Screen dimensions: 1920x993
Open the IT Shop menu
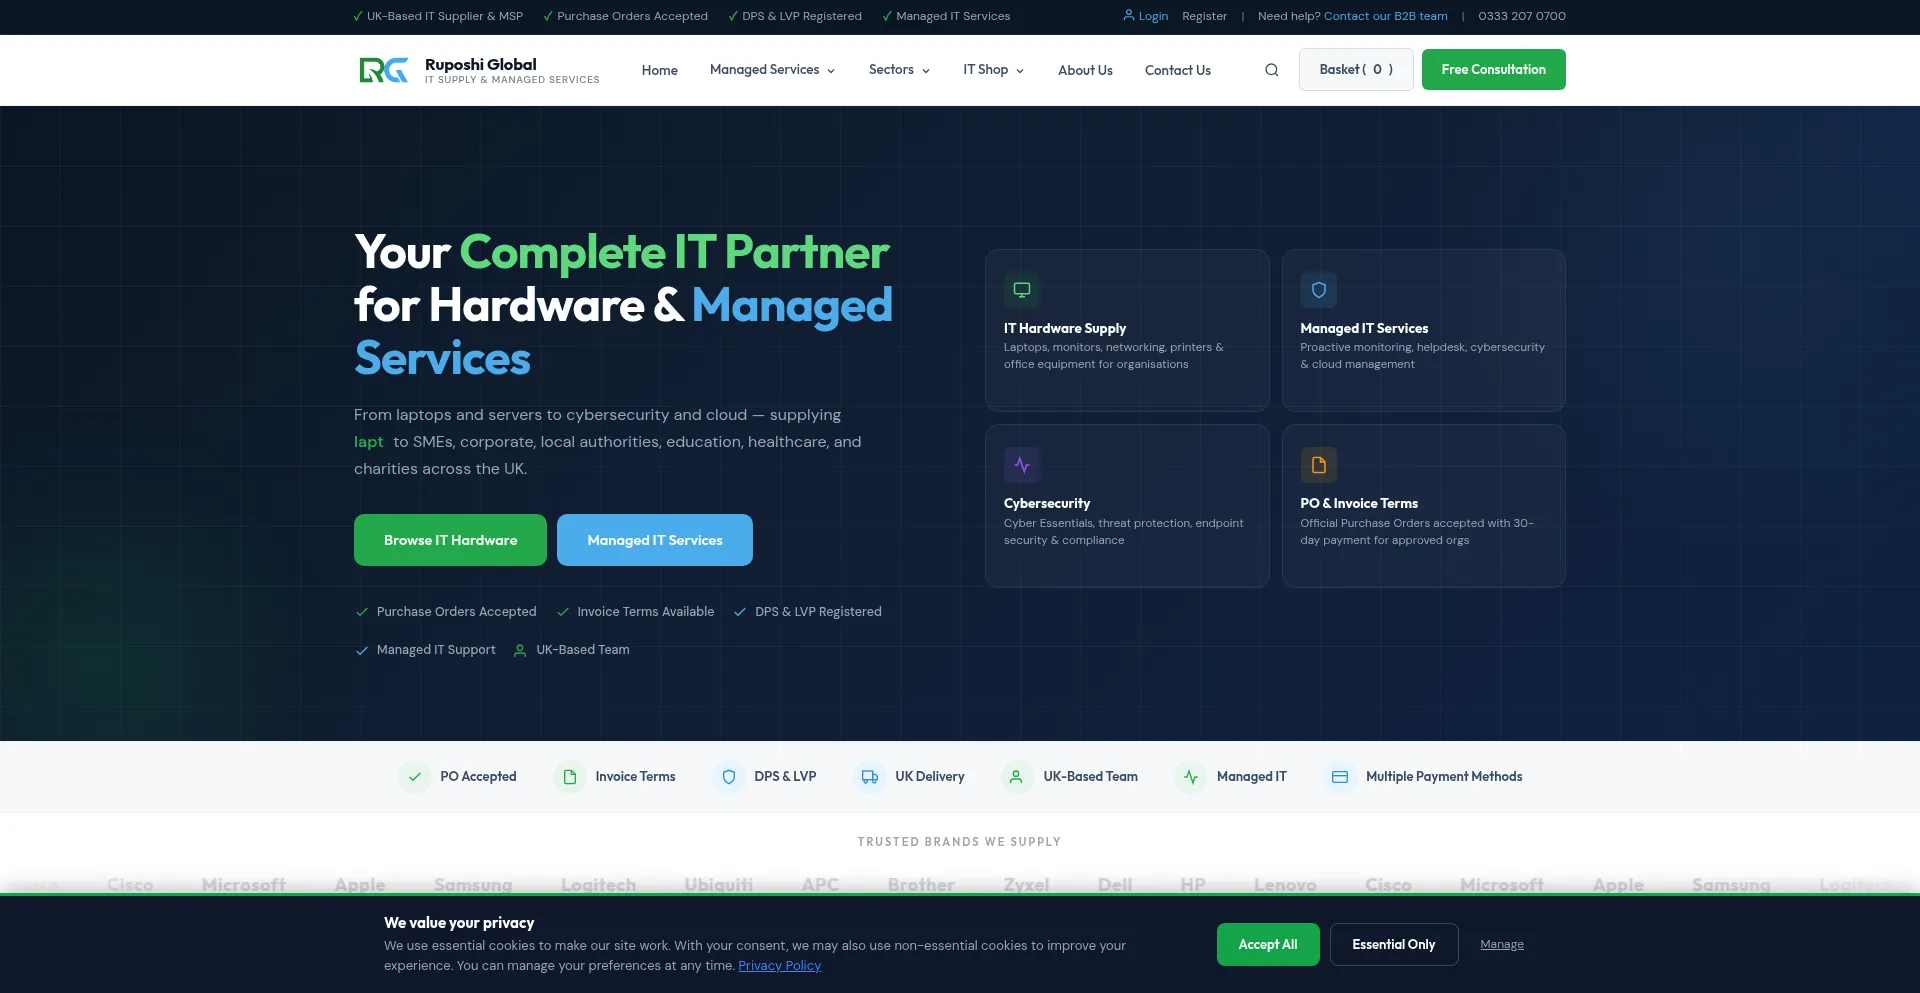tap(993, 70)
